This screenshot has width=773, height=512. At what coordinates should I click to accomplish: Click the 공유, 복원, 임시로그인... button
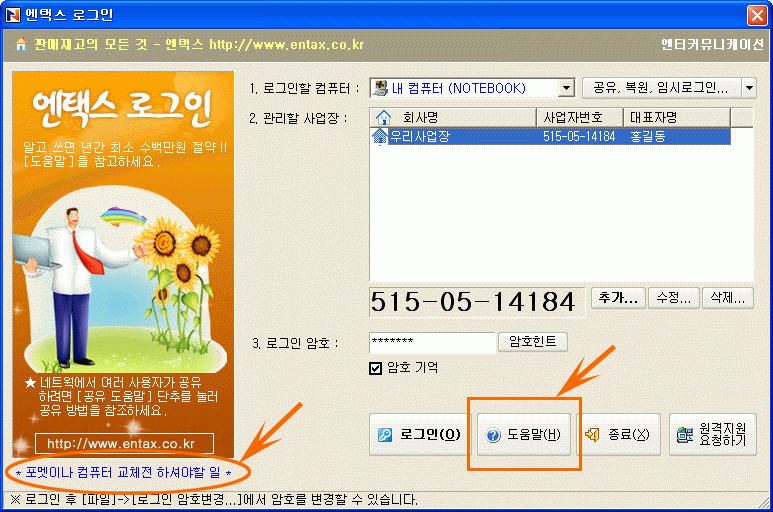point(662,88)
